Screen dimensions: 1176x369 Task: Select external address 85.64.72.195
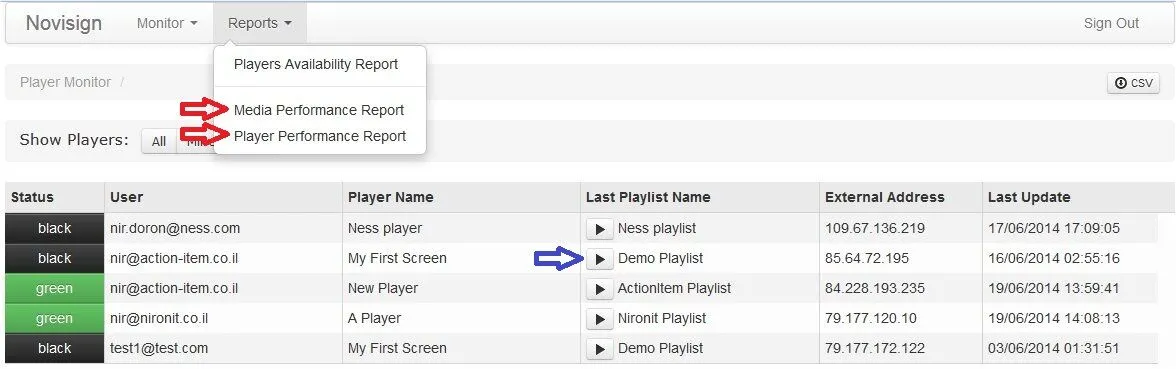click(867, 258)
